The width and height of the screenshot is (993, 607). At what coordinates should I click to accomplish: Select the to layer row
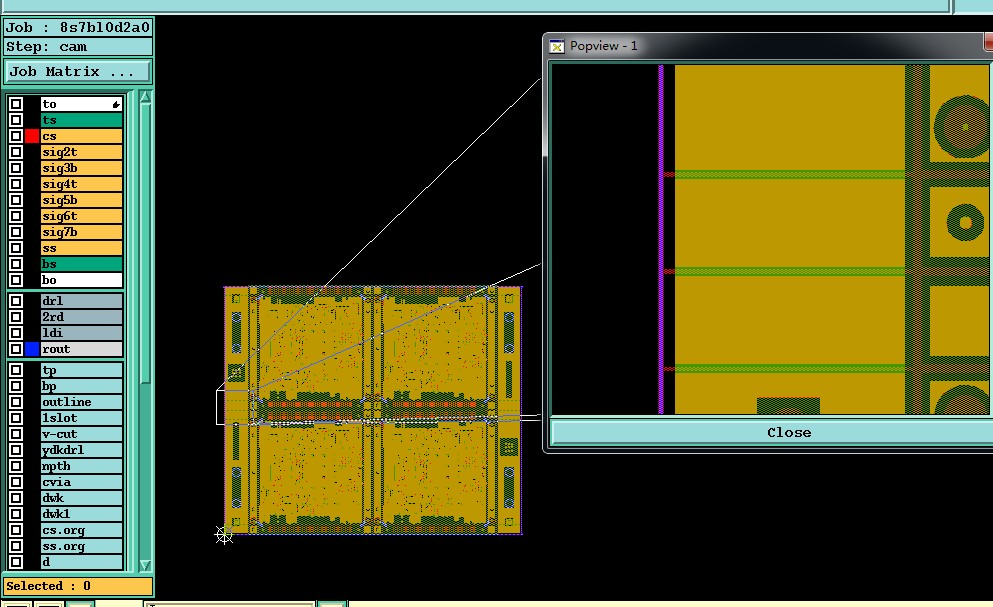pos(82,104)
